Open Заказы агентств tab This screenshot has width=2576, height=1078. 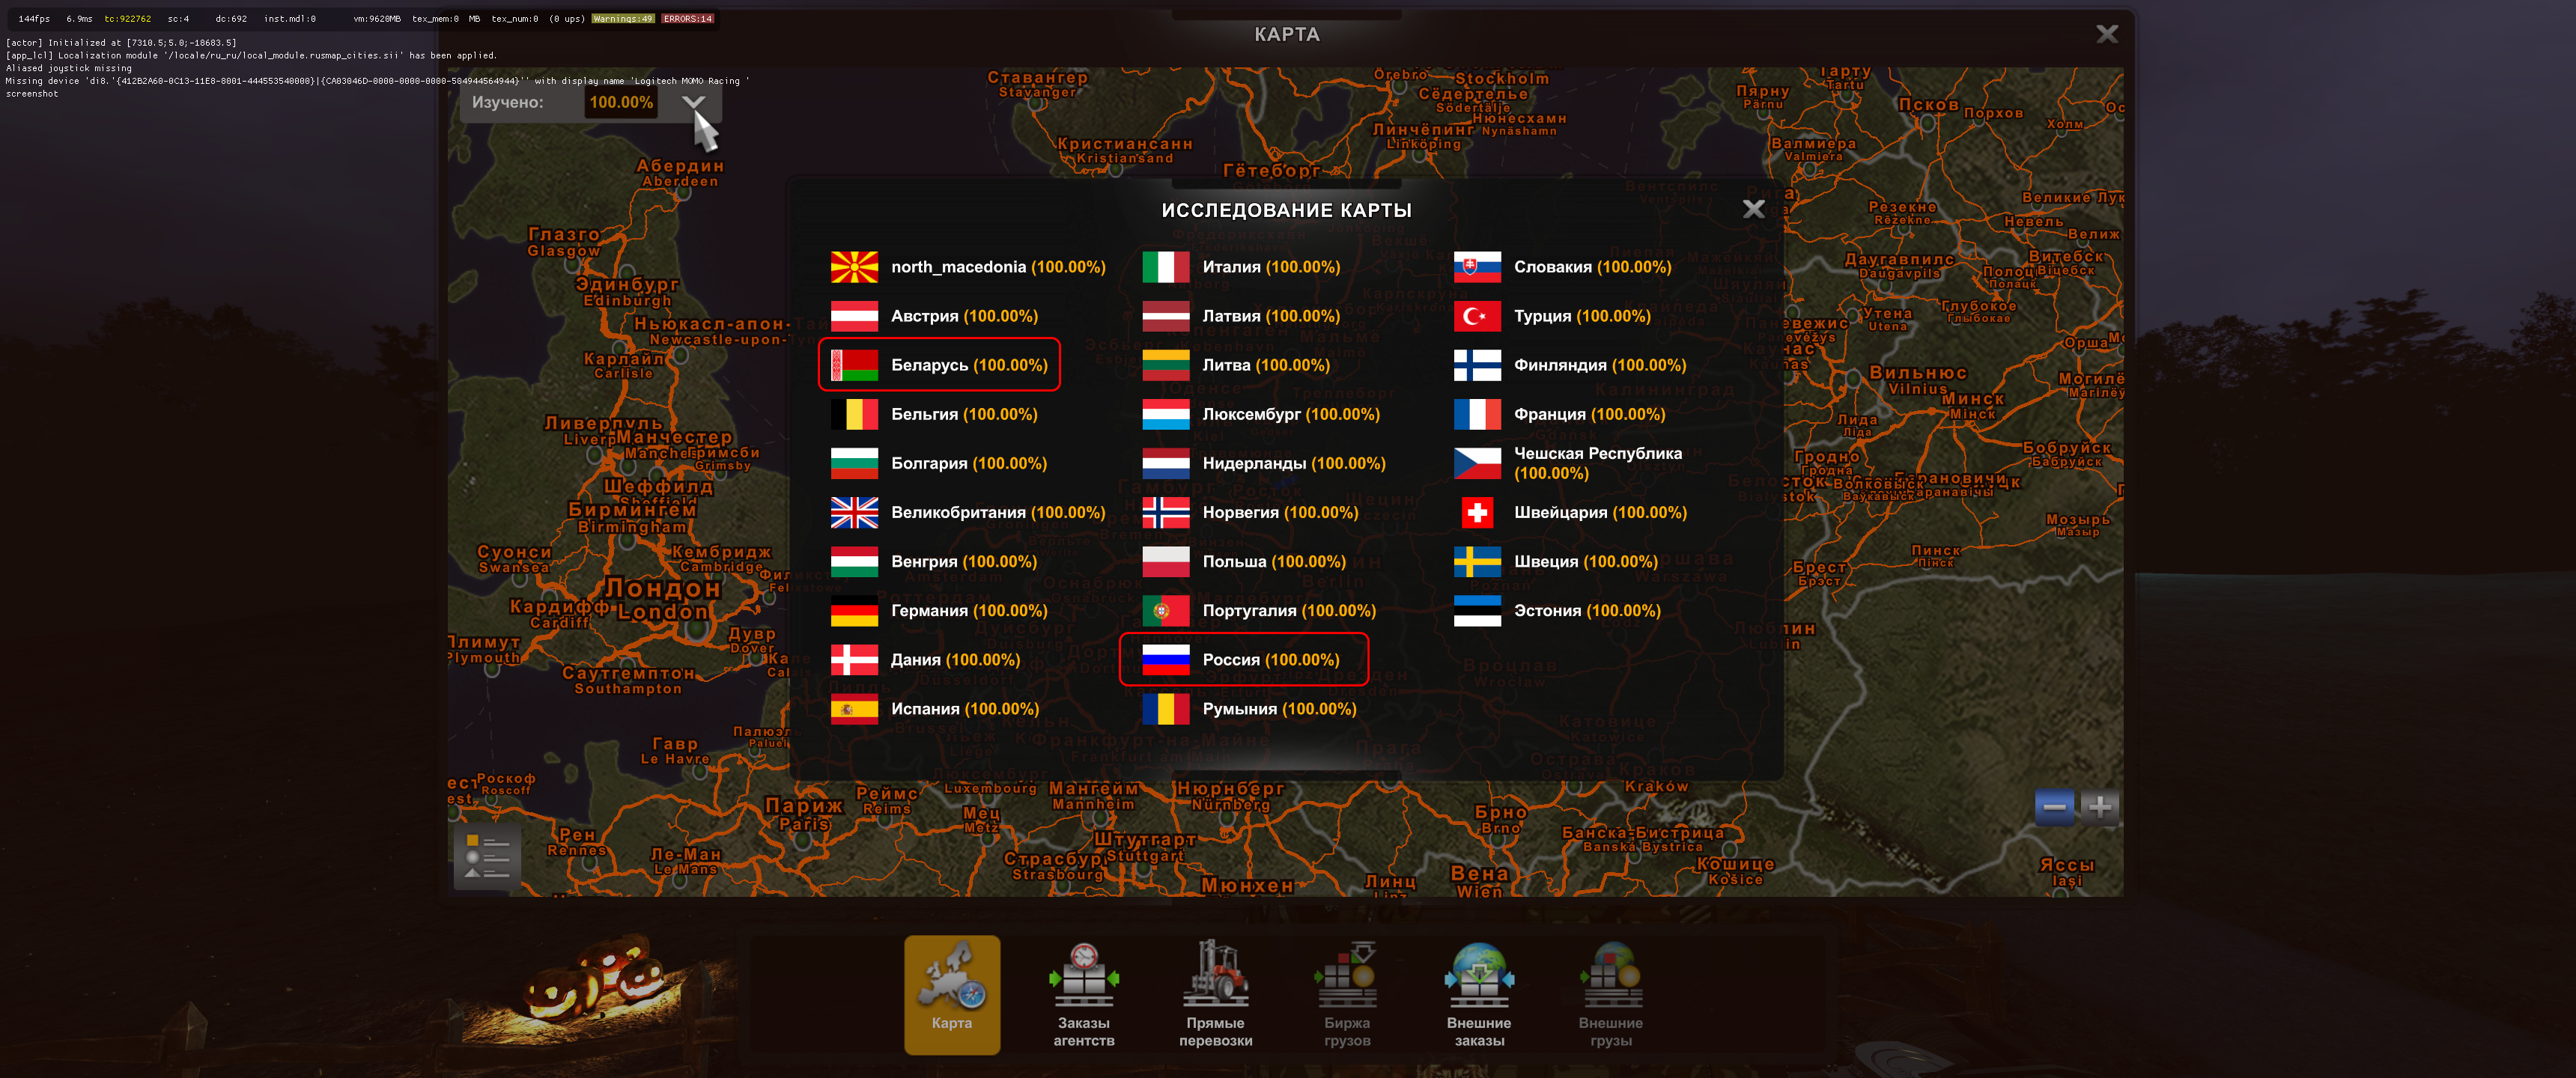1083,994
